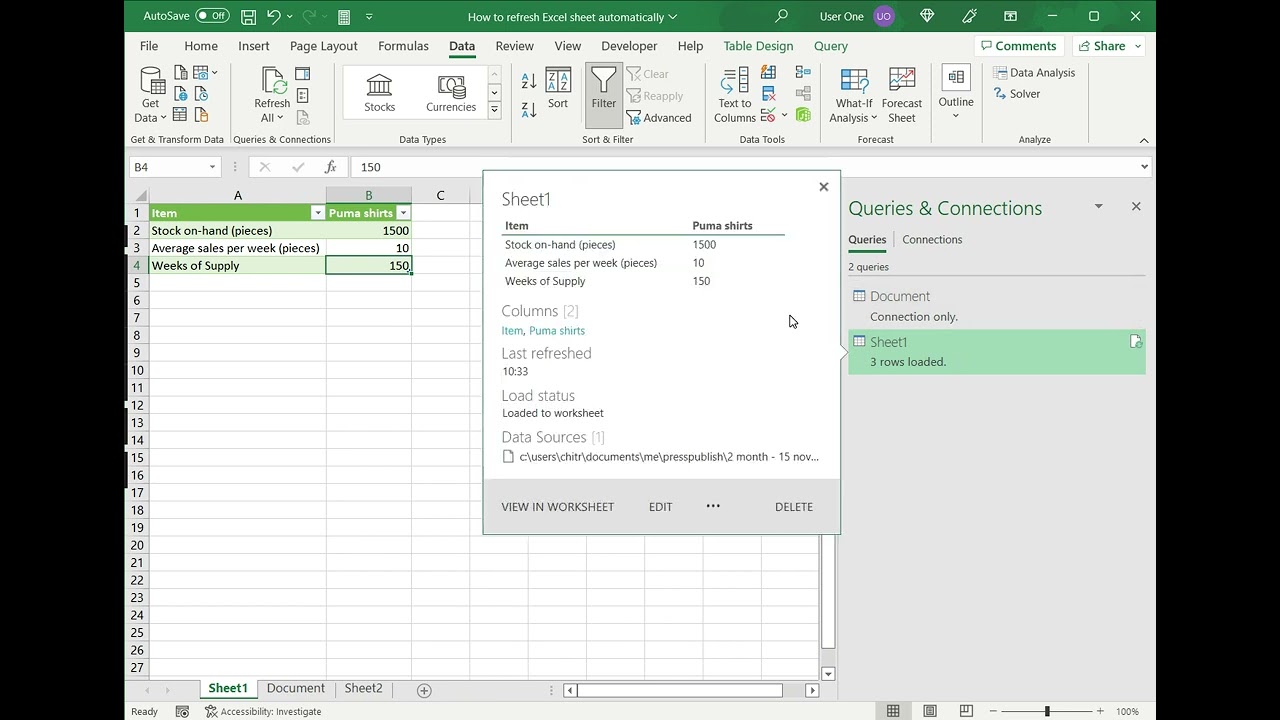Click Refresh All icon

[272, 95]
